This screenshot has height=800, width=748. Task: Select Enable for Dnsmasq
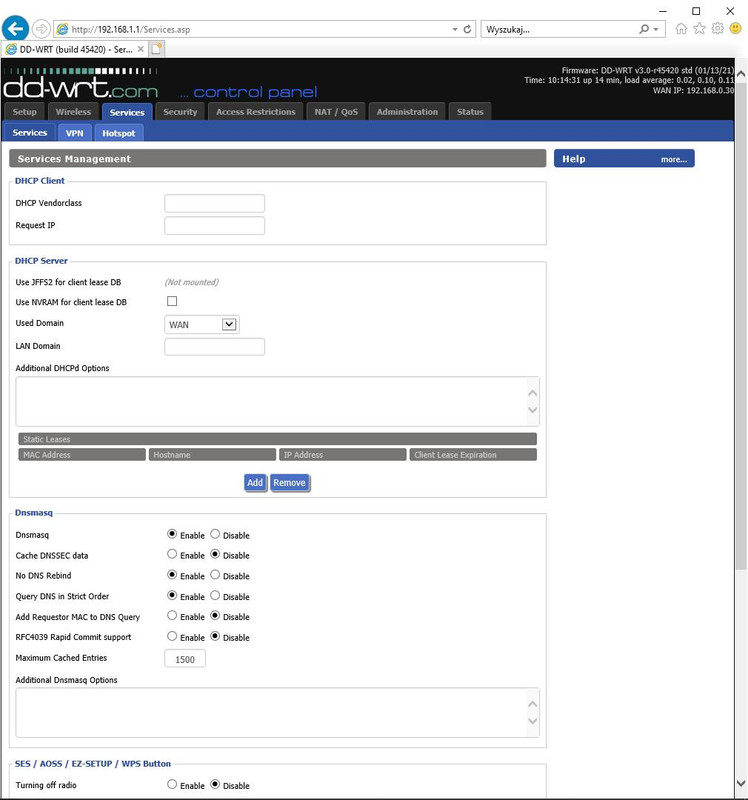coord(172,534)
